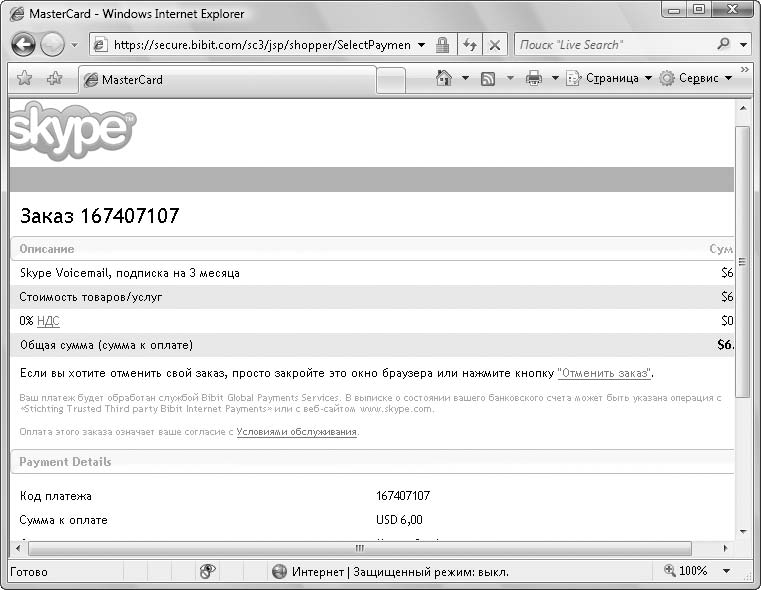Click the НДС link
The height and width of the screenshot is (590, 761).
point(48,321)
